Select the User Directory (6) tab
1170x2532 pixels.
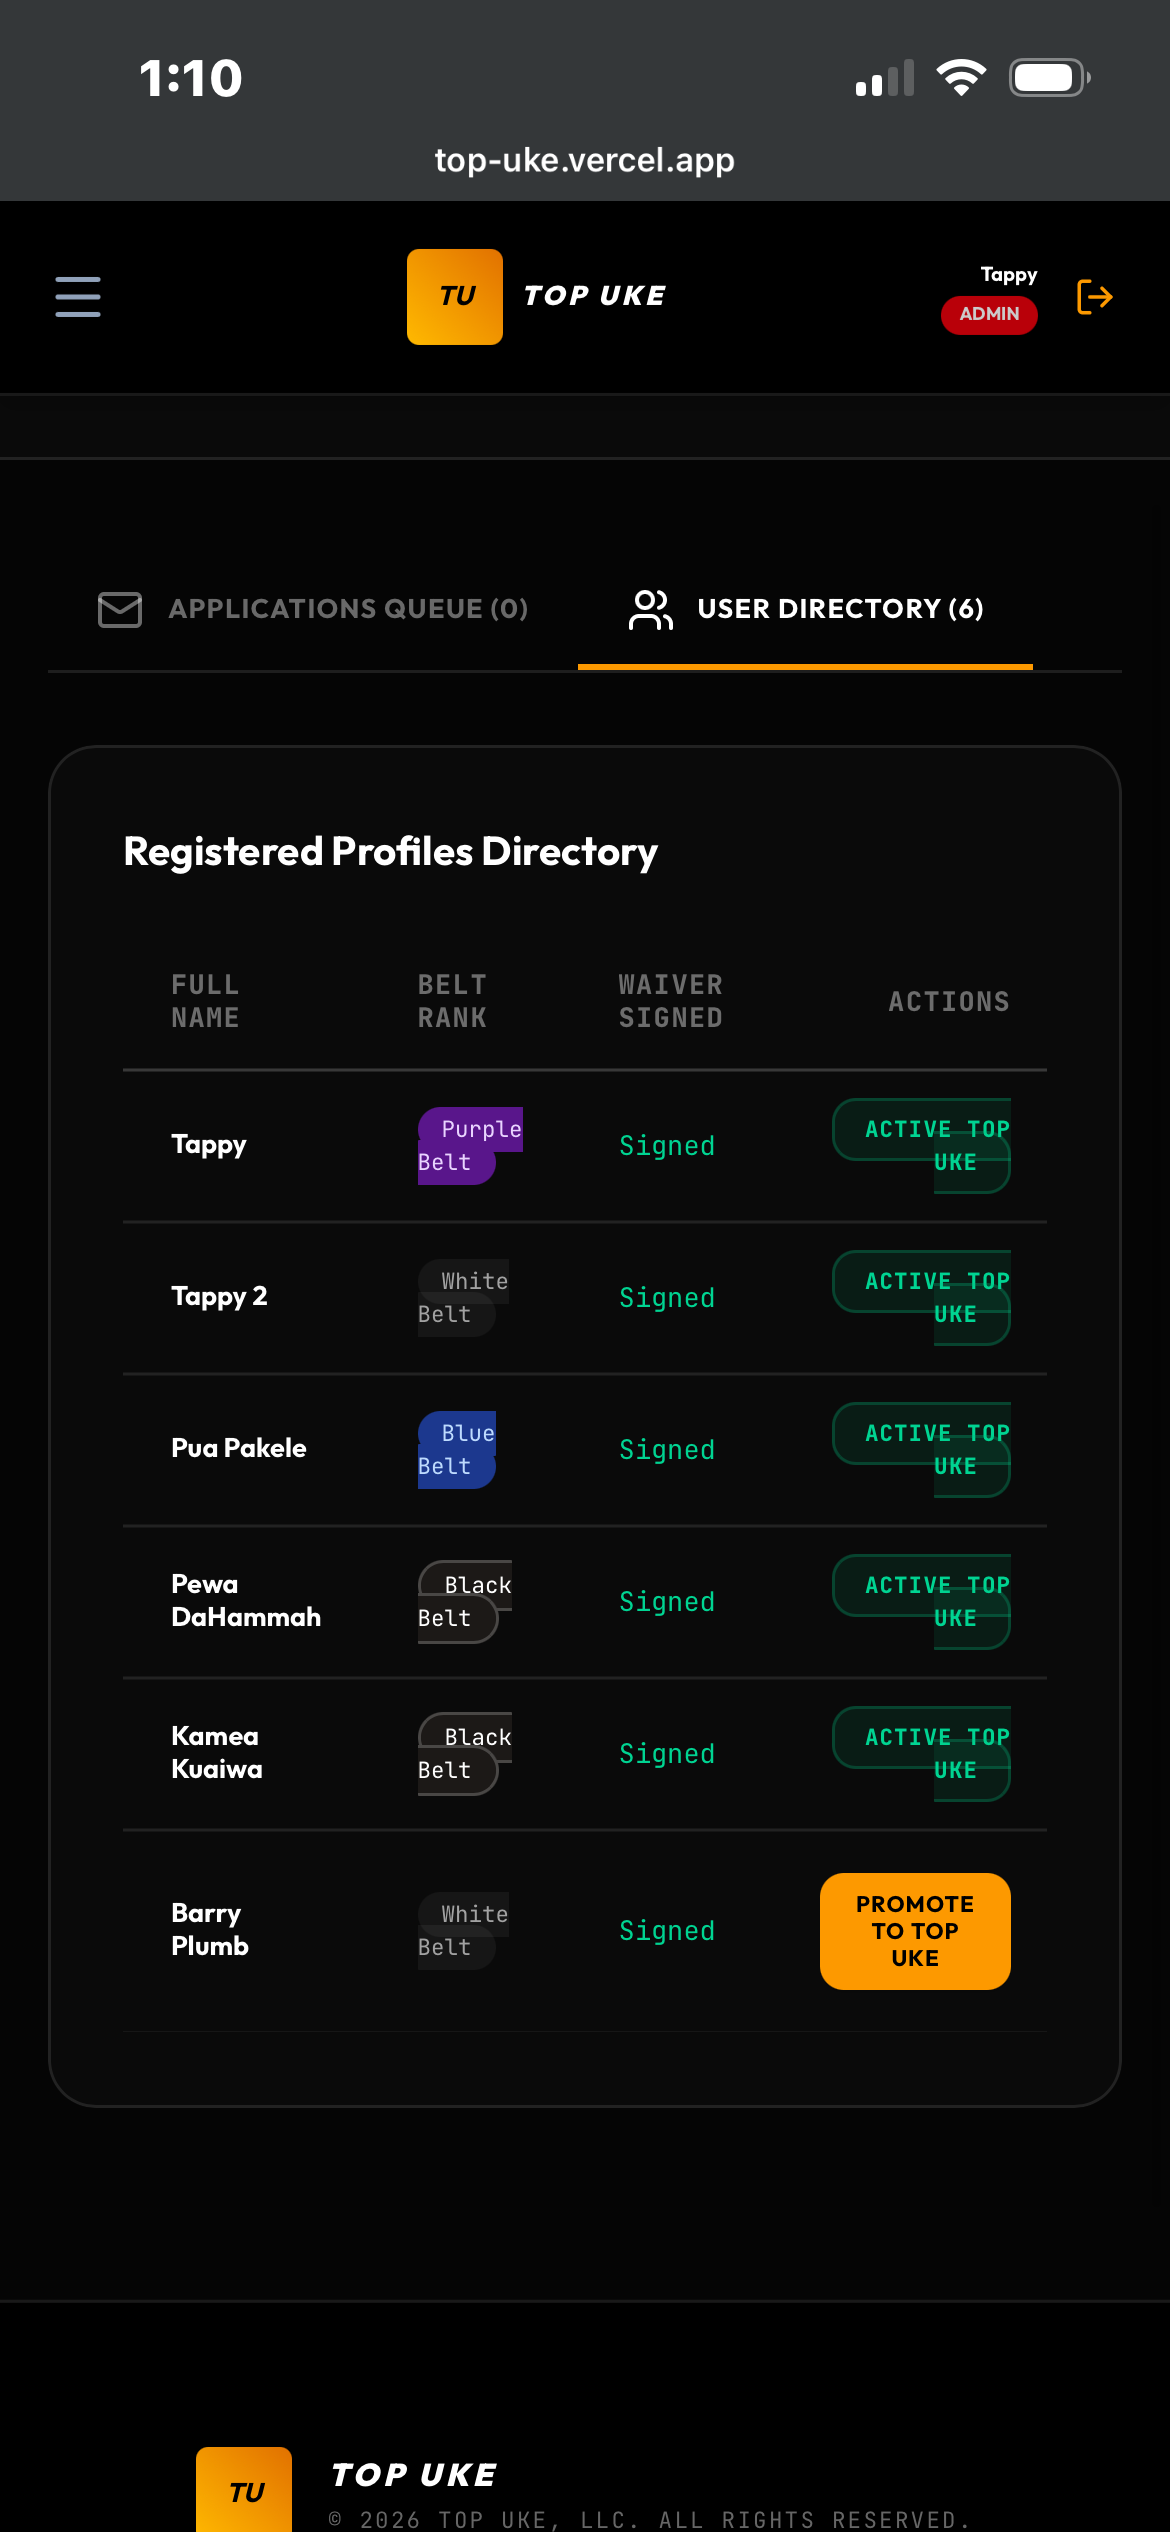tap(805, 609)
